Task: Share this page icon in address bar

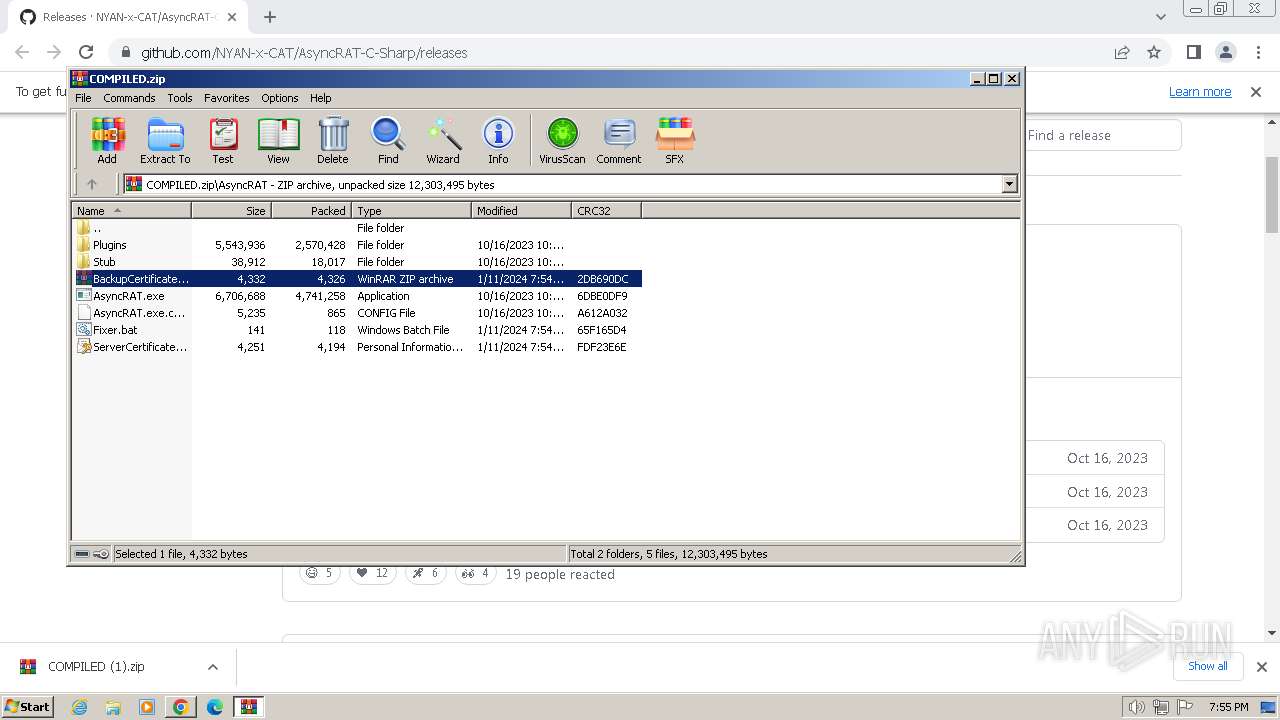Action: point(1122,53)
